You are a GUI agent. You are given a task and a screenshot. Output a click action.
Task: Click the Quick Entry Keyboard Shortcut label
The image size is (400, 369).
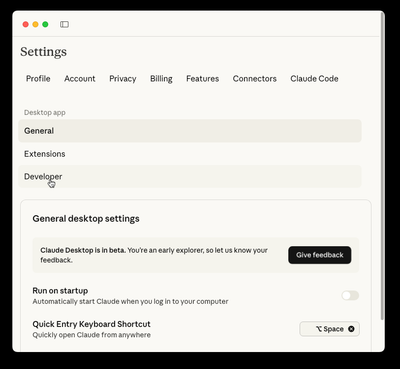[x=91, y=324]
